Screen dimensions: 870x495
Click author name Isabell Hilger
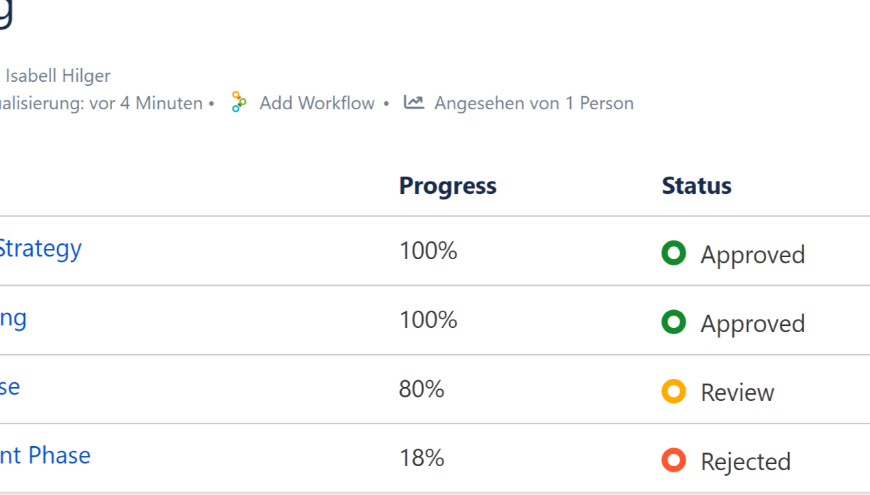(58, 76)
